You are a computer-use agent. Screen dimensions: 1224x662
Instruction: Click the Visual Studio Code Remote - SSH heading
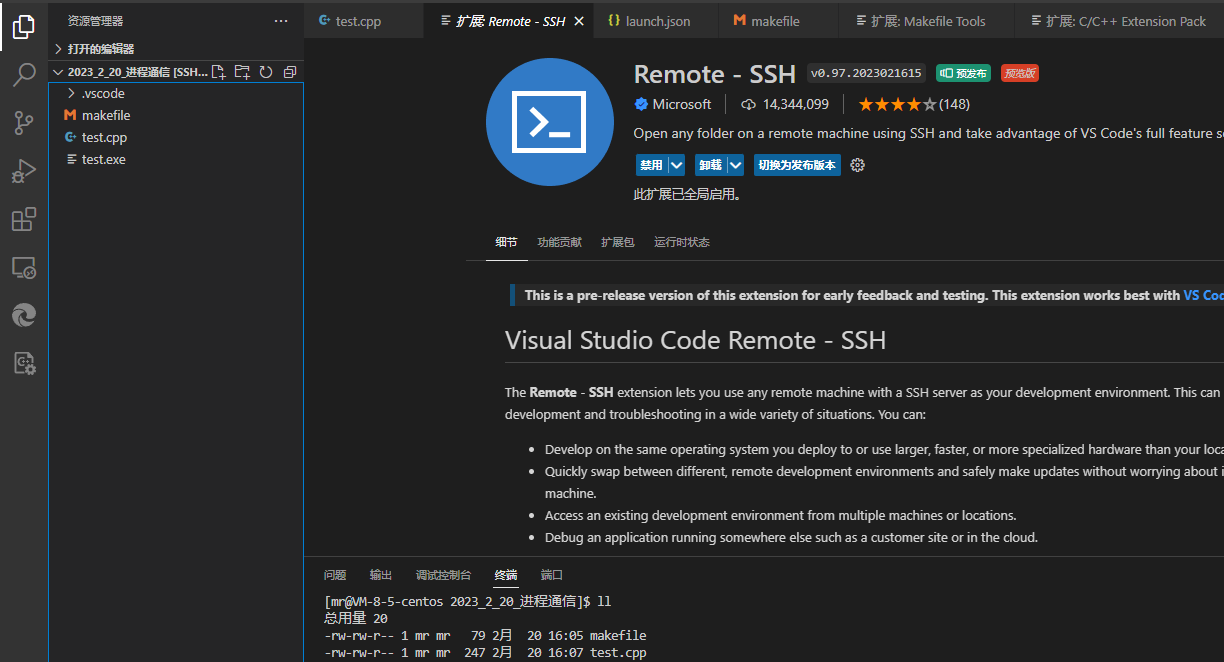pos(696,340)
